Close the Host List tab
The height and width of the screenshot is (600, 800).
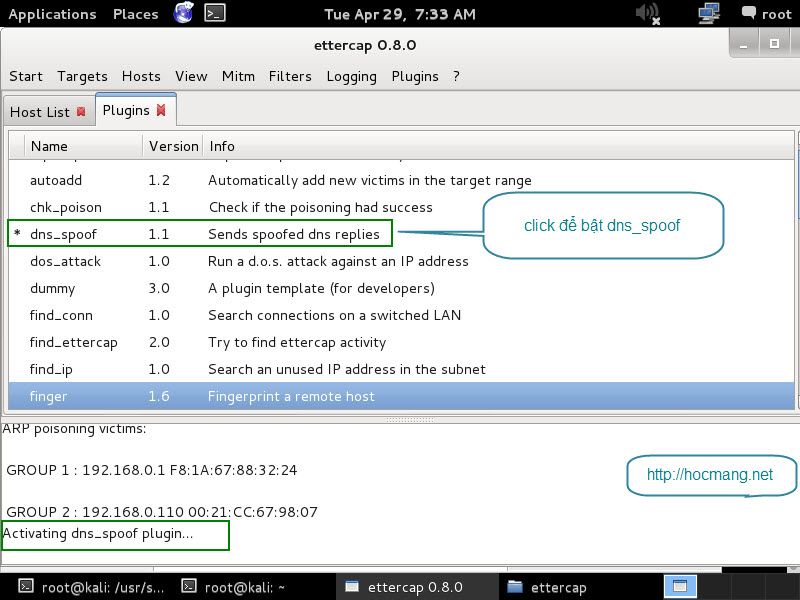(81, 111)
